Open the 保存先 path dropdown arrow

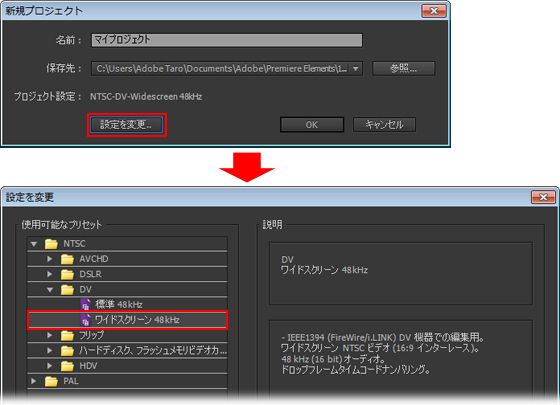(x=356, y=69)
